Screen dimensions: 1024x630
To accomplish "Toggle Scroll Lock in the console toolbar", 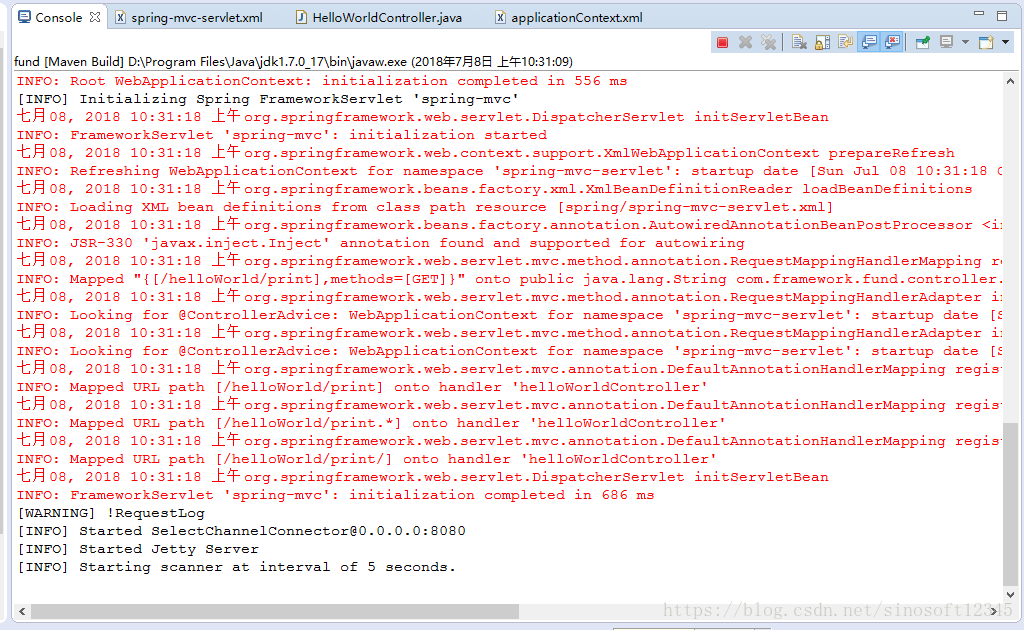I will pos(822,42).
